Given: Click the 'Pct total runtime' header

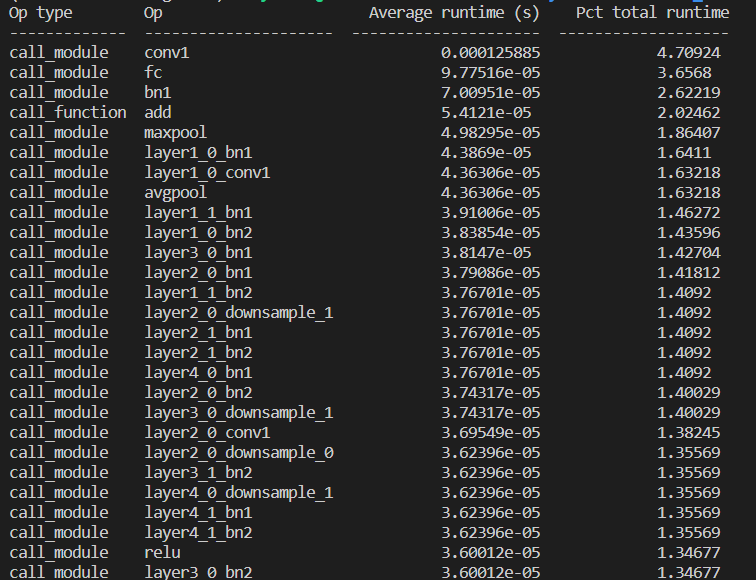Looking at the screenshot, I should [x=652, y=13].
